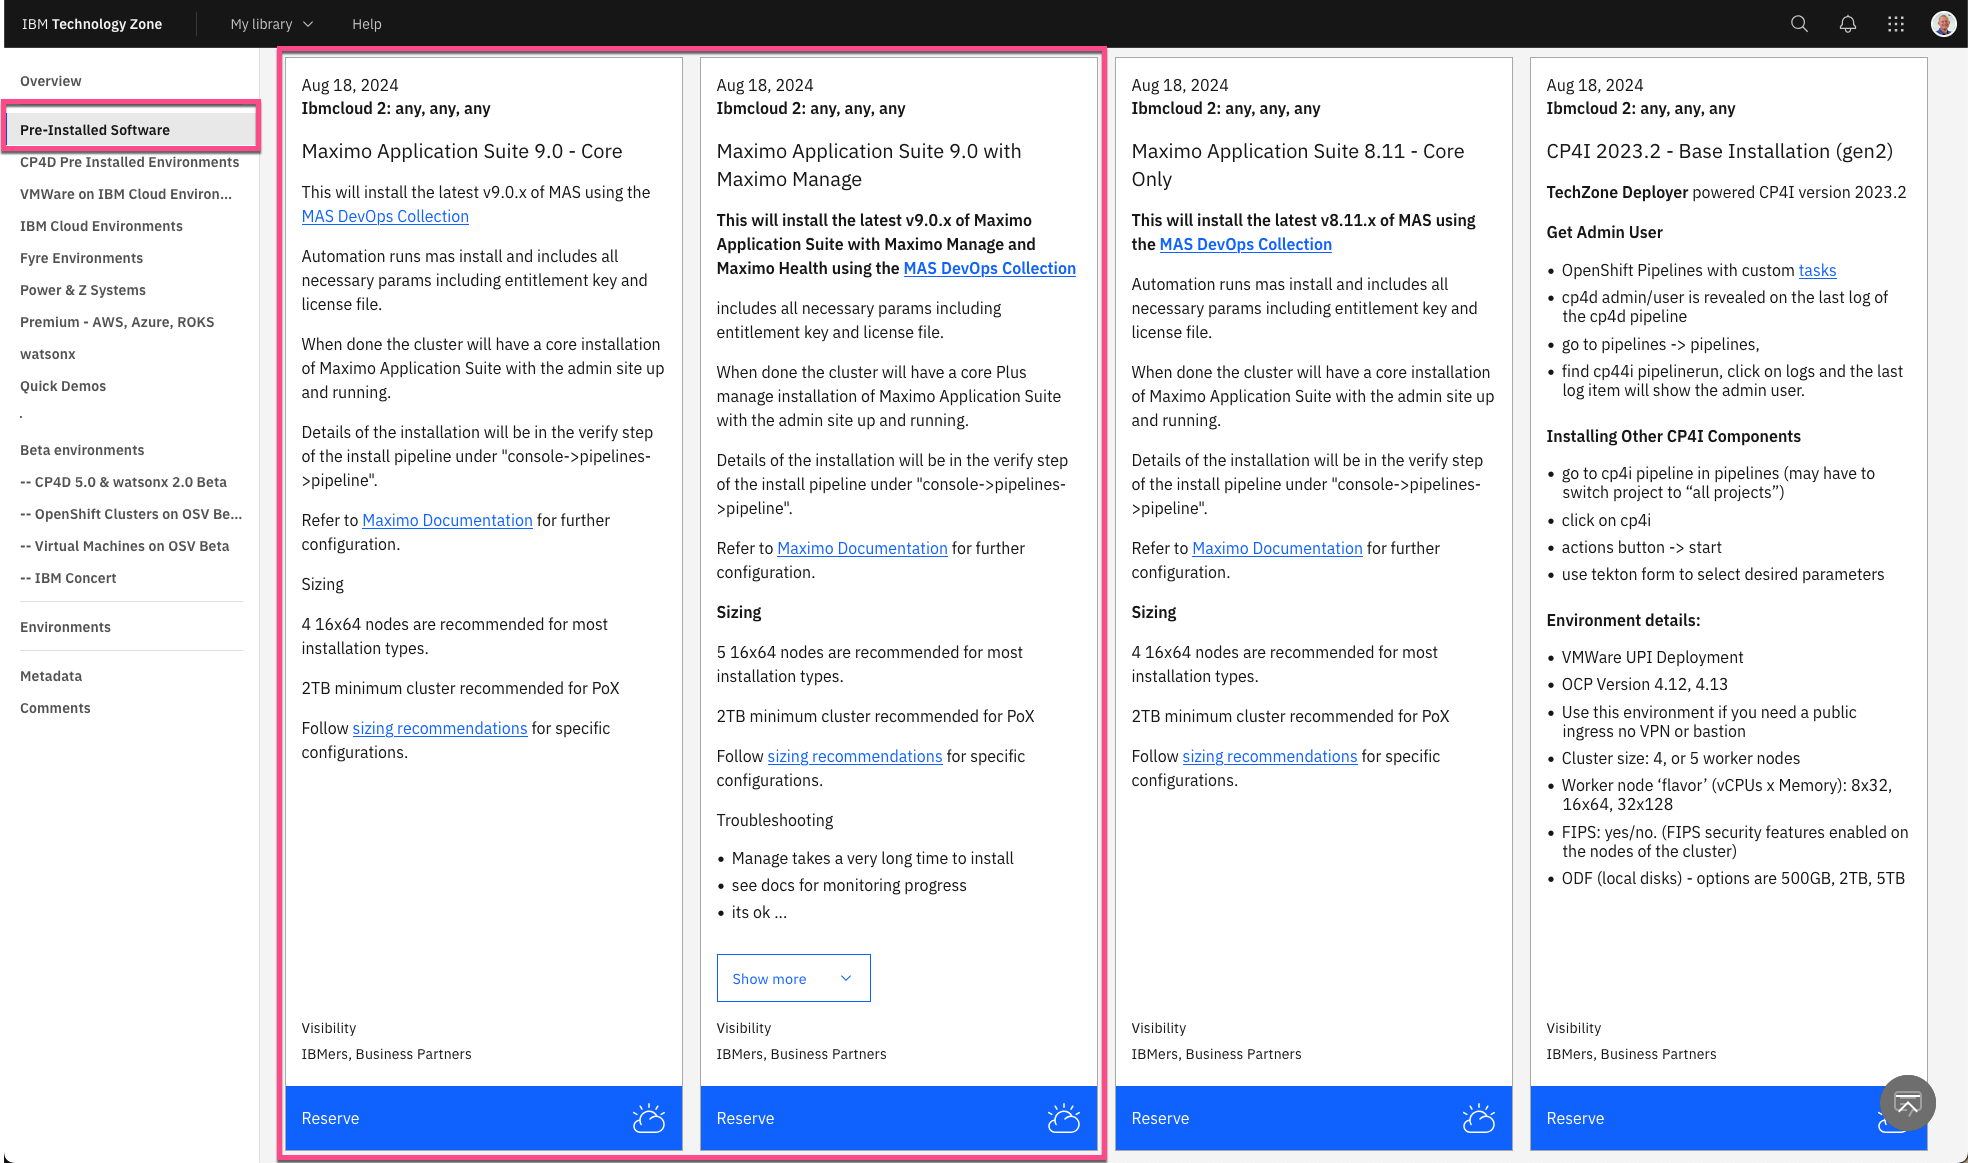
Task: Open Fyre Environments section
Action: point(82,258)
